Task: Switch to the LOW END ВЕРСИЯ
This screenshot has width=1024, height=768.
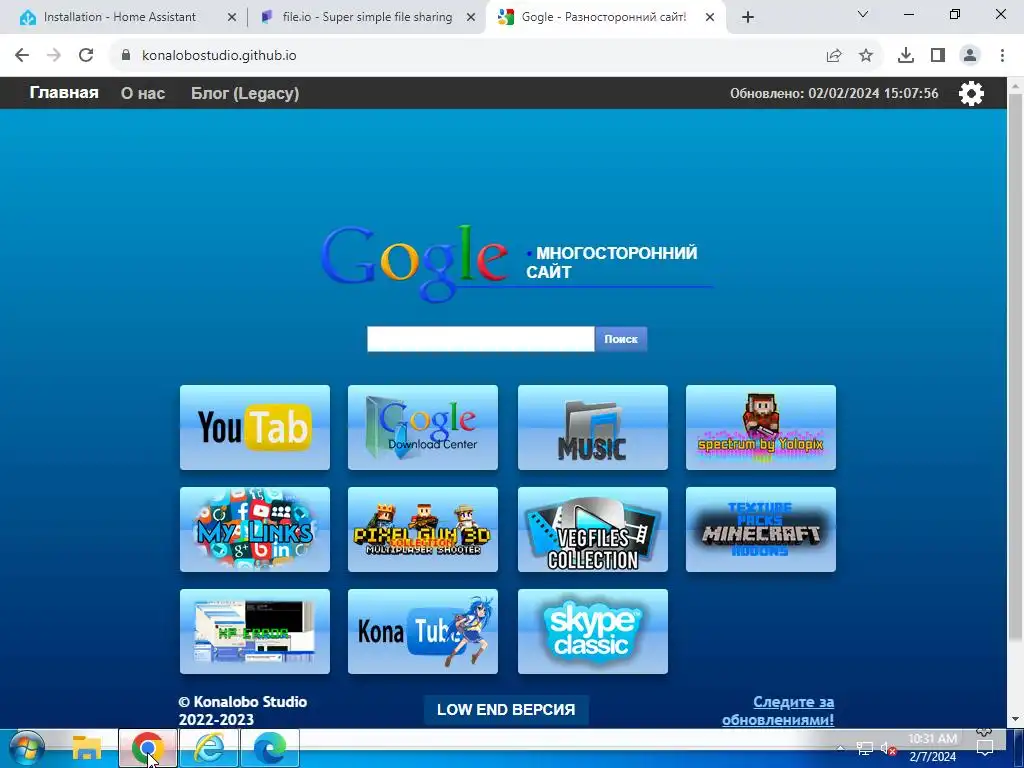Action: tap(506, 710)
